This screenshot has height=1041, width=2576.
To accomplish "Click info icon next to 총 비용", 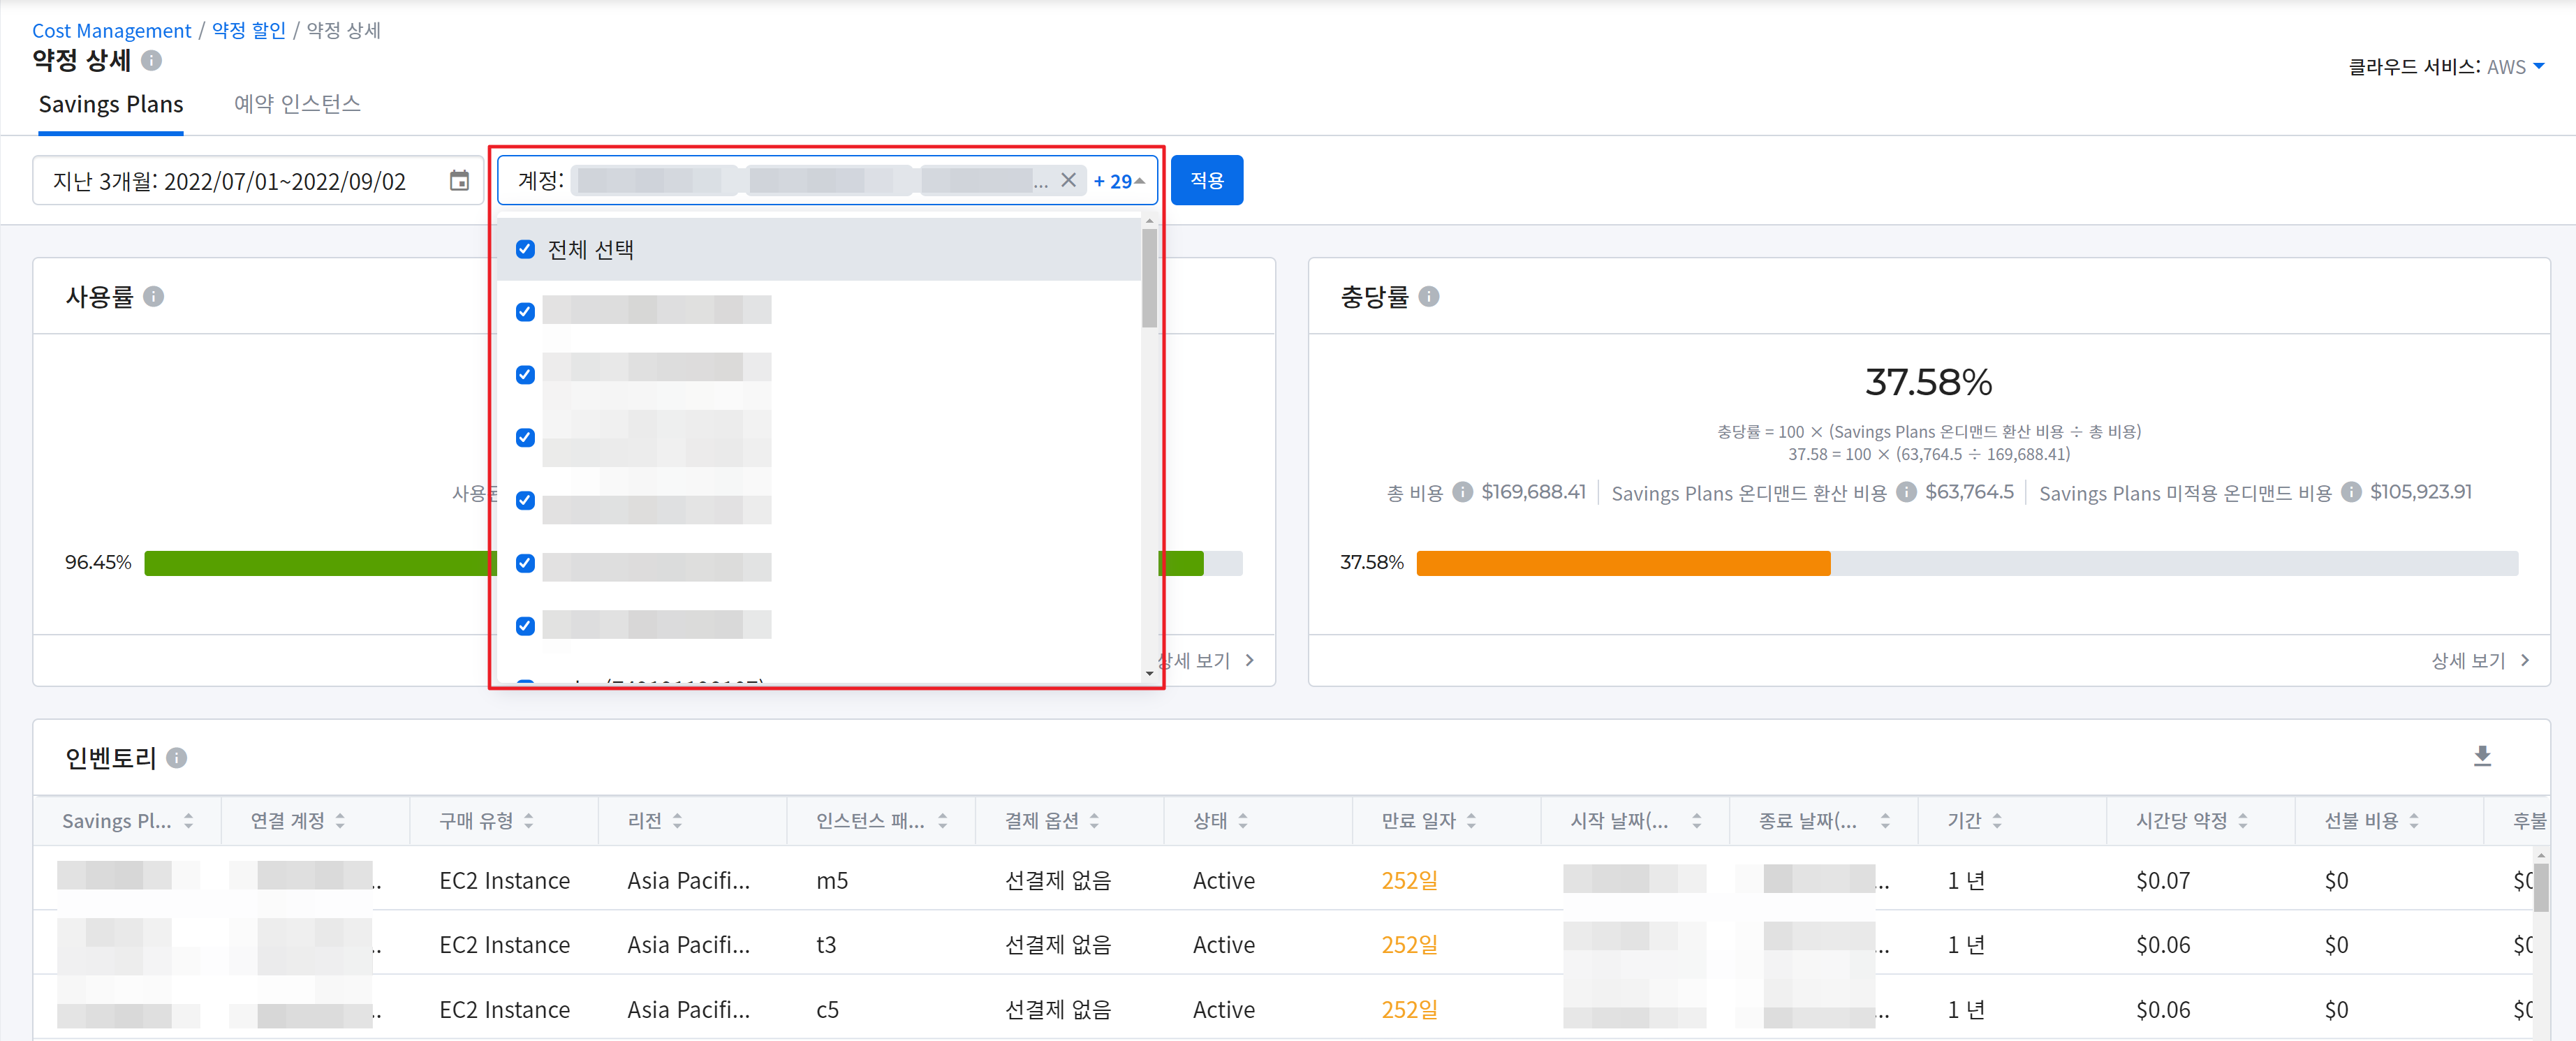I will click(x=1462, y=492).
